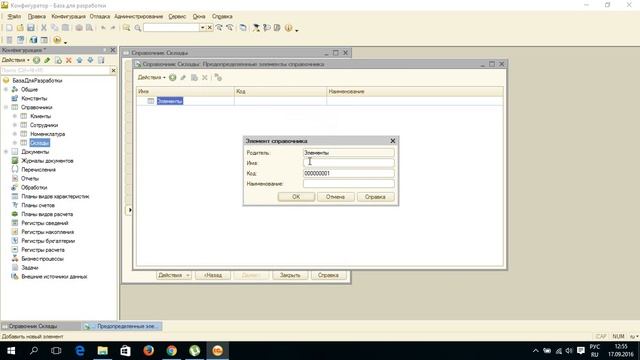
Task: Click the Наименование input field in dialog
Action: pos(349,184)
